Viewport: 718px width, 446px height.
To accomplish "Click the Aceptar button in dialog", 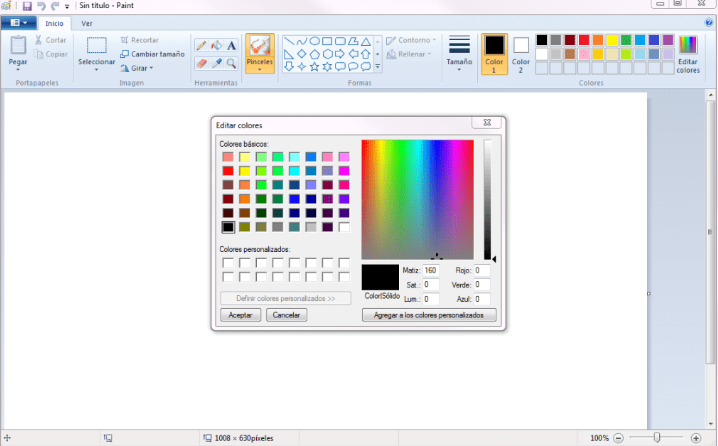I will (240, 315).
